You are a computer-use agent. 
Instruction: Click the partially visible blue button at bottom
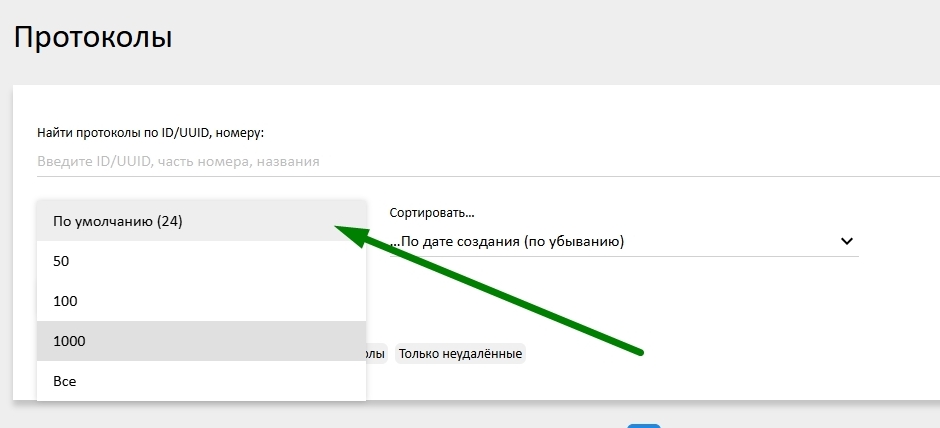(644, 426)
